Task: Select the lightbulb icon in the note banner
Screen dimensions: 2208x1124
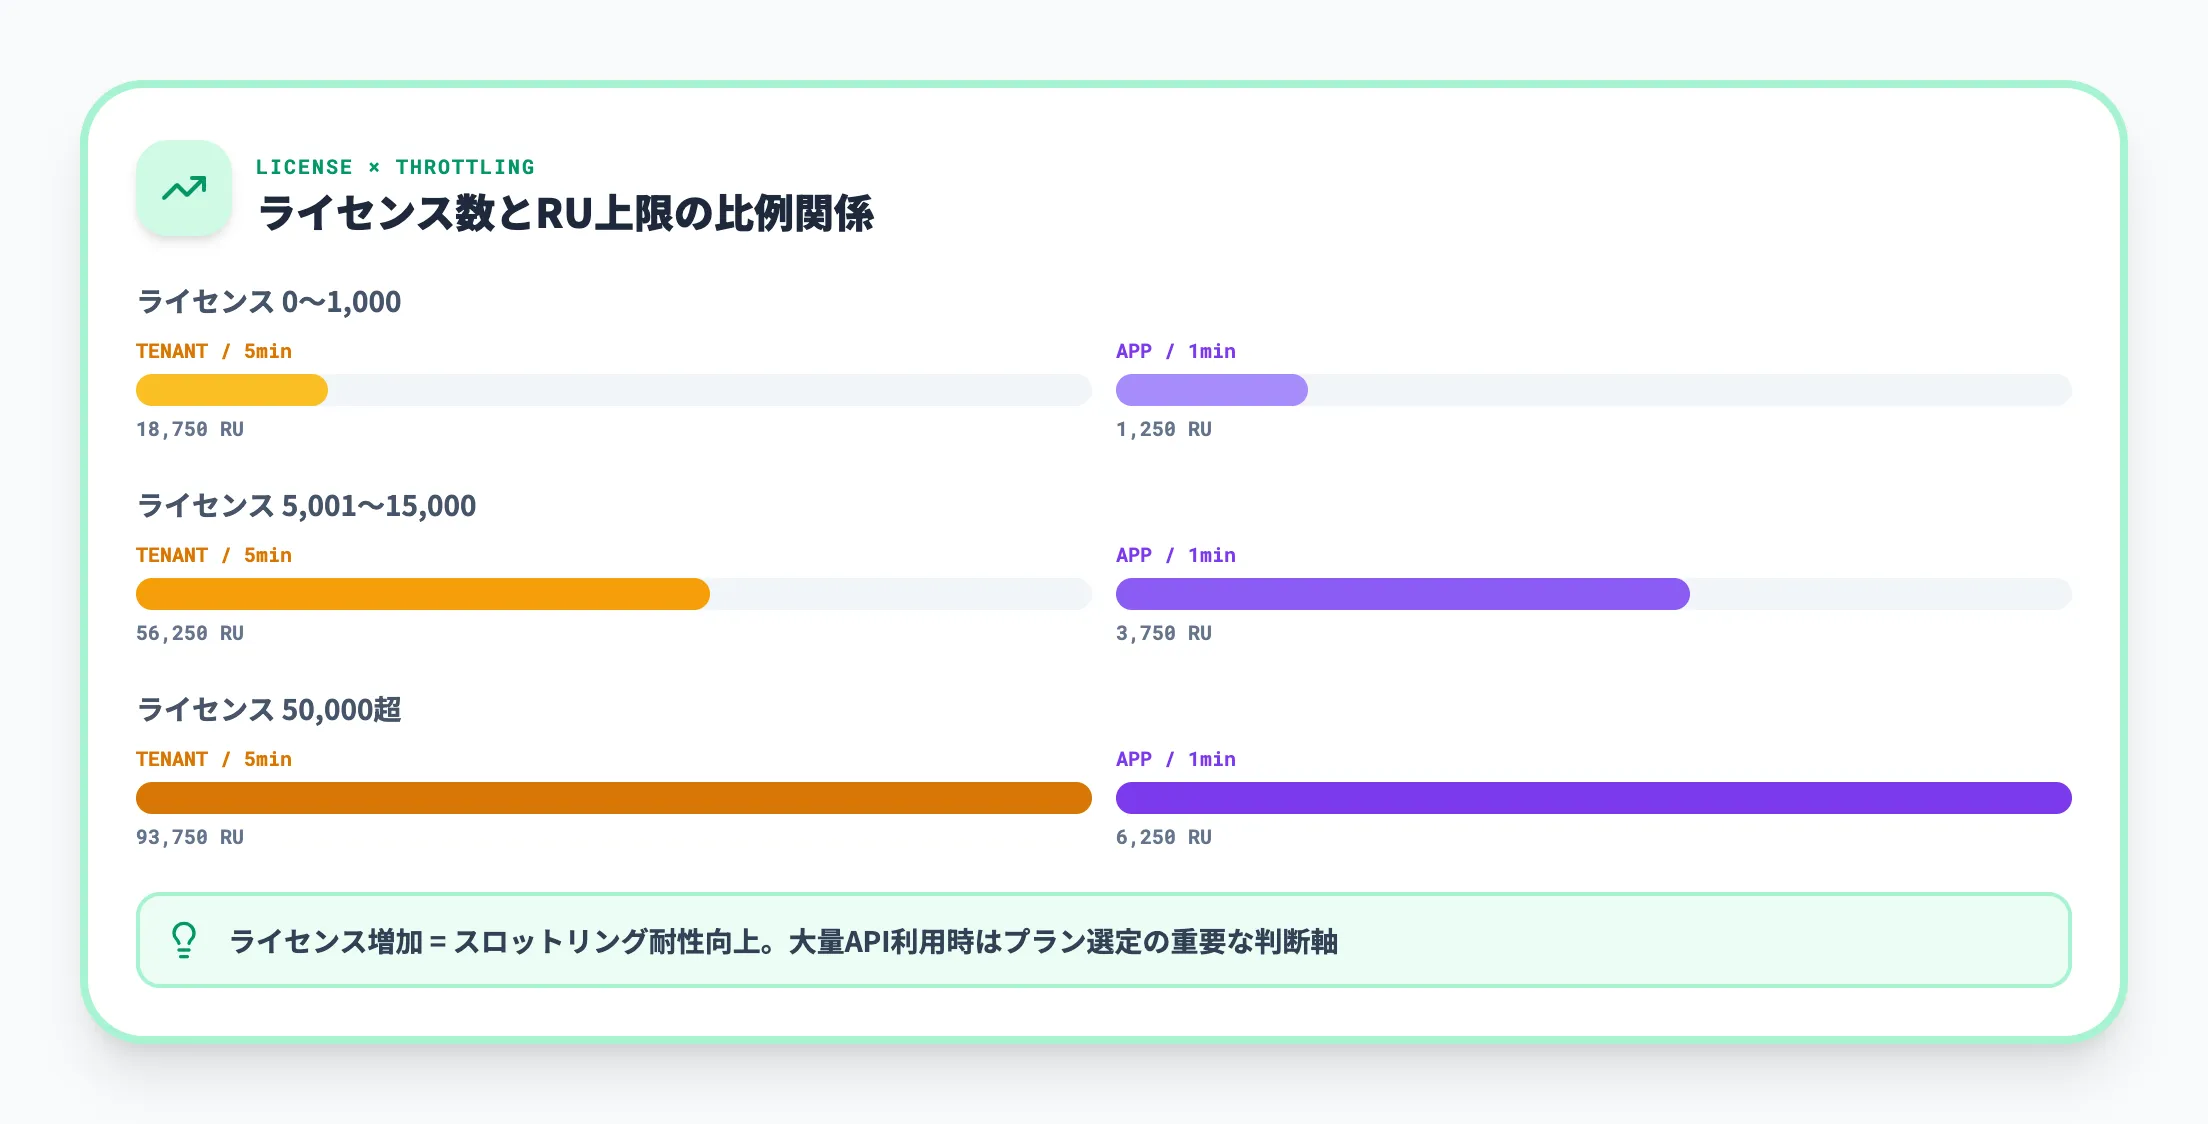Action: pos(183,940)
